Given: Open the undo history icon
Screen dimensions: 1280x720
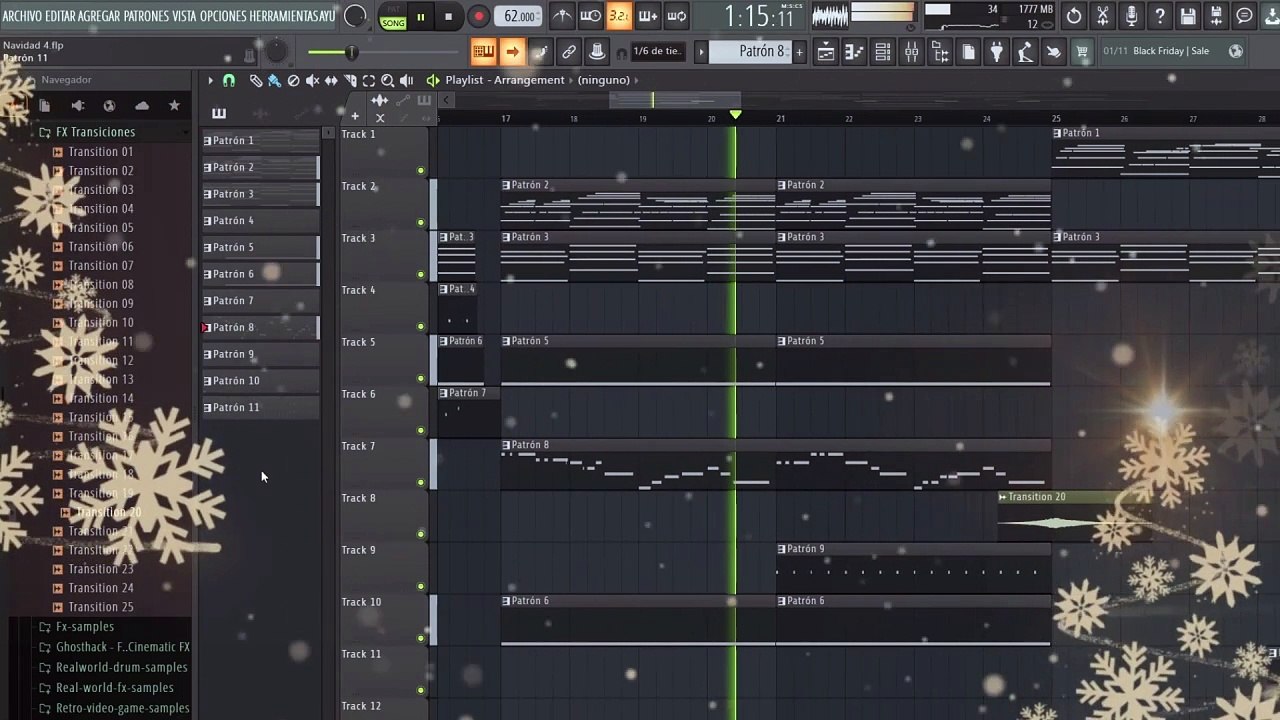Looking at the screenshot, I should click(x=1074, y=16).
